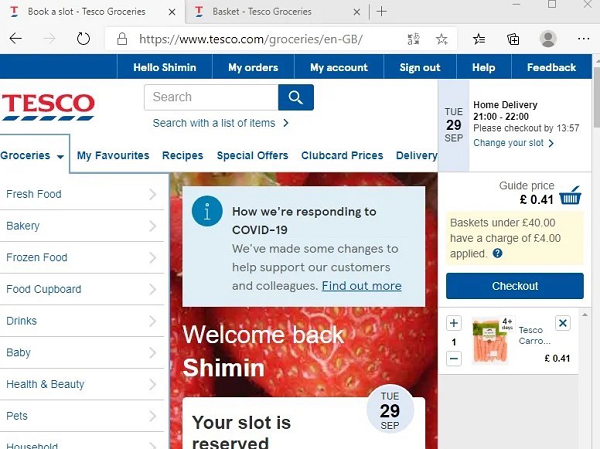Click the Checkout button

[515, 286]
